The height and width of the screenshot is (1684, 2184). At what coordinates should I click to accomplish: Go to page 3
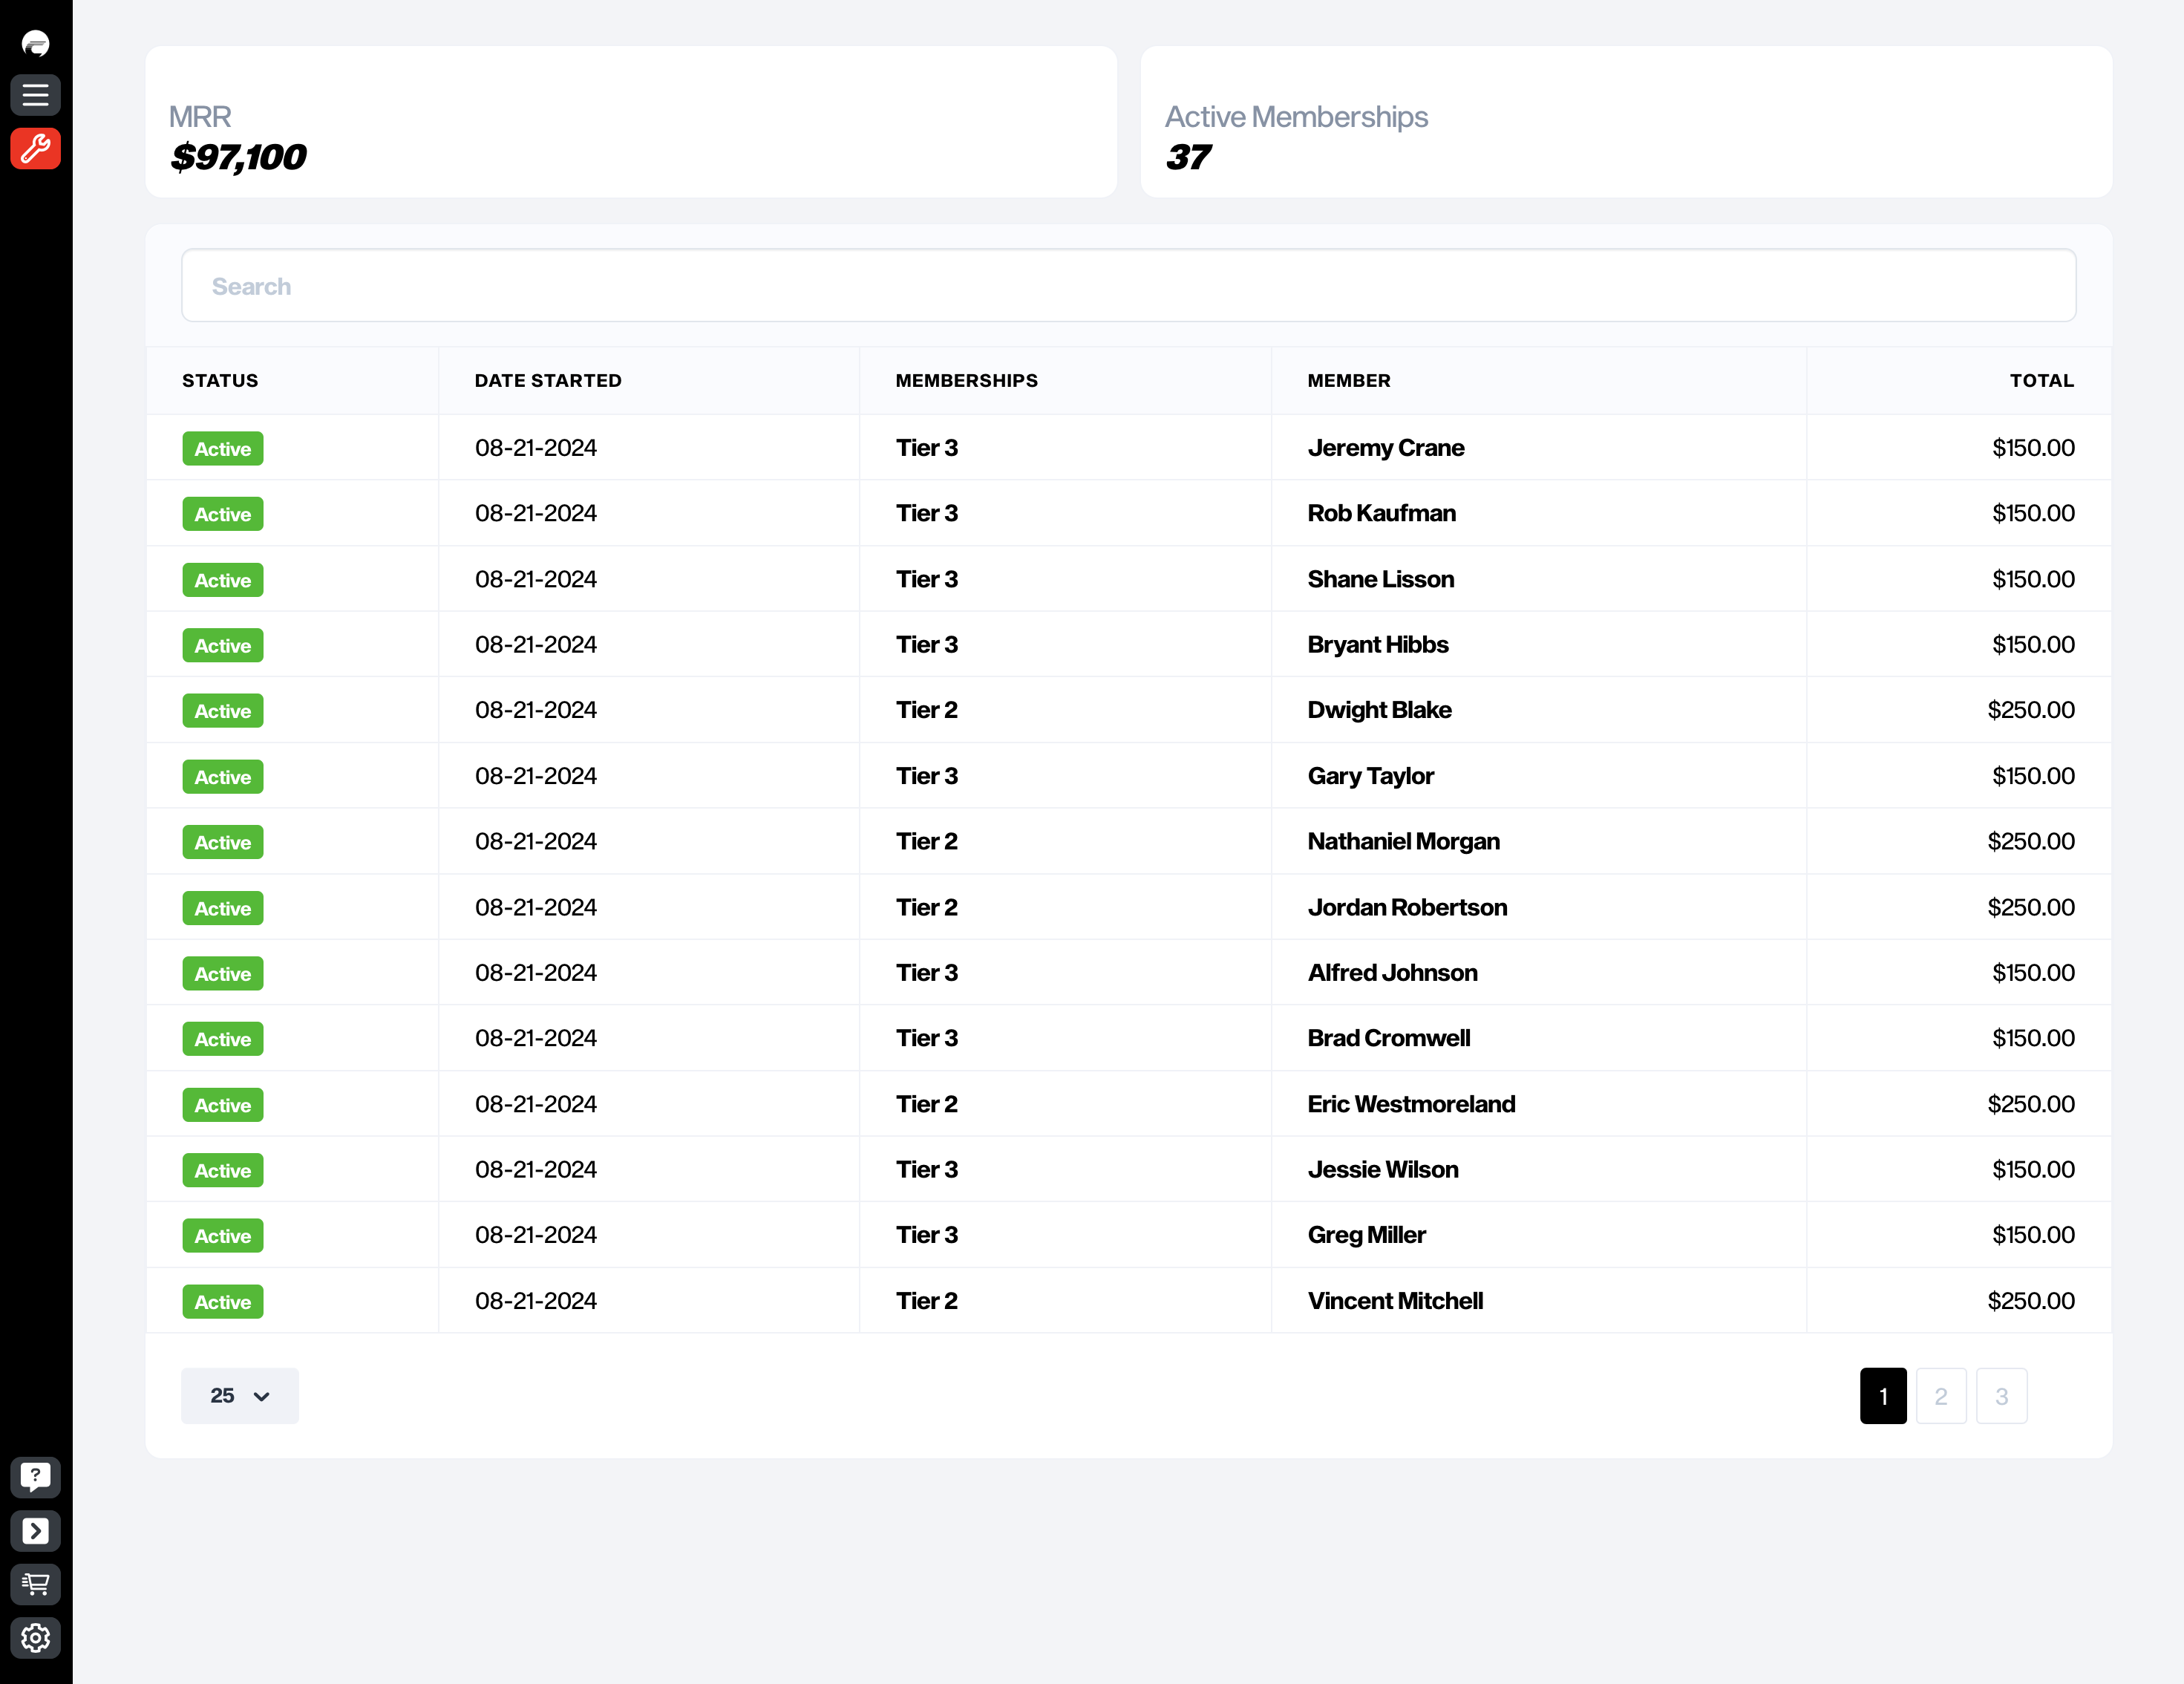2001,1395
